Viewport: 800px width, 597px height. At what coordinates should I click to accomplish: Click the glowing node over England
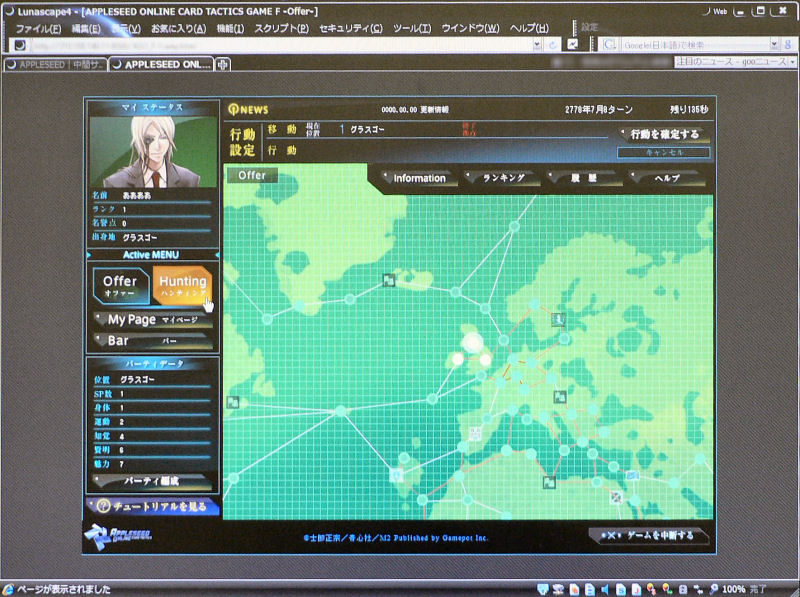[485, 360]
